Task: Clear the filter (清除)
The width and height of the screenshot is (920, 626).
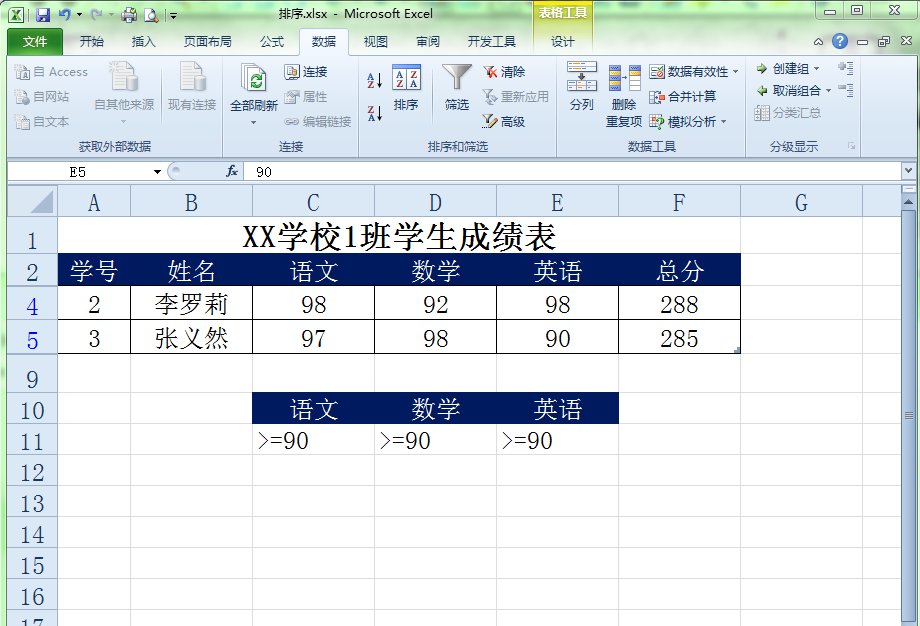Action: 504,72
